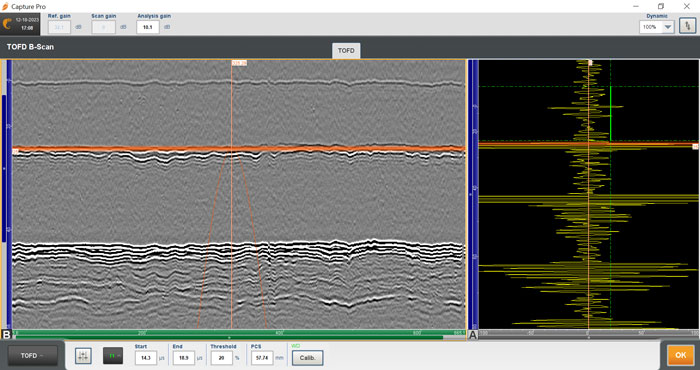Click the B view label icon under the B-Scan
The image size is (700, 370).
coord(6,335)
